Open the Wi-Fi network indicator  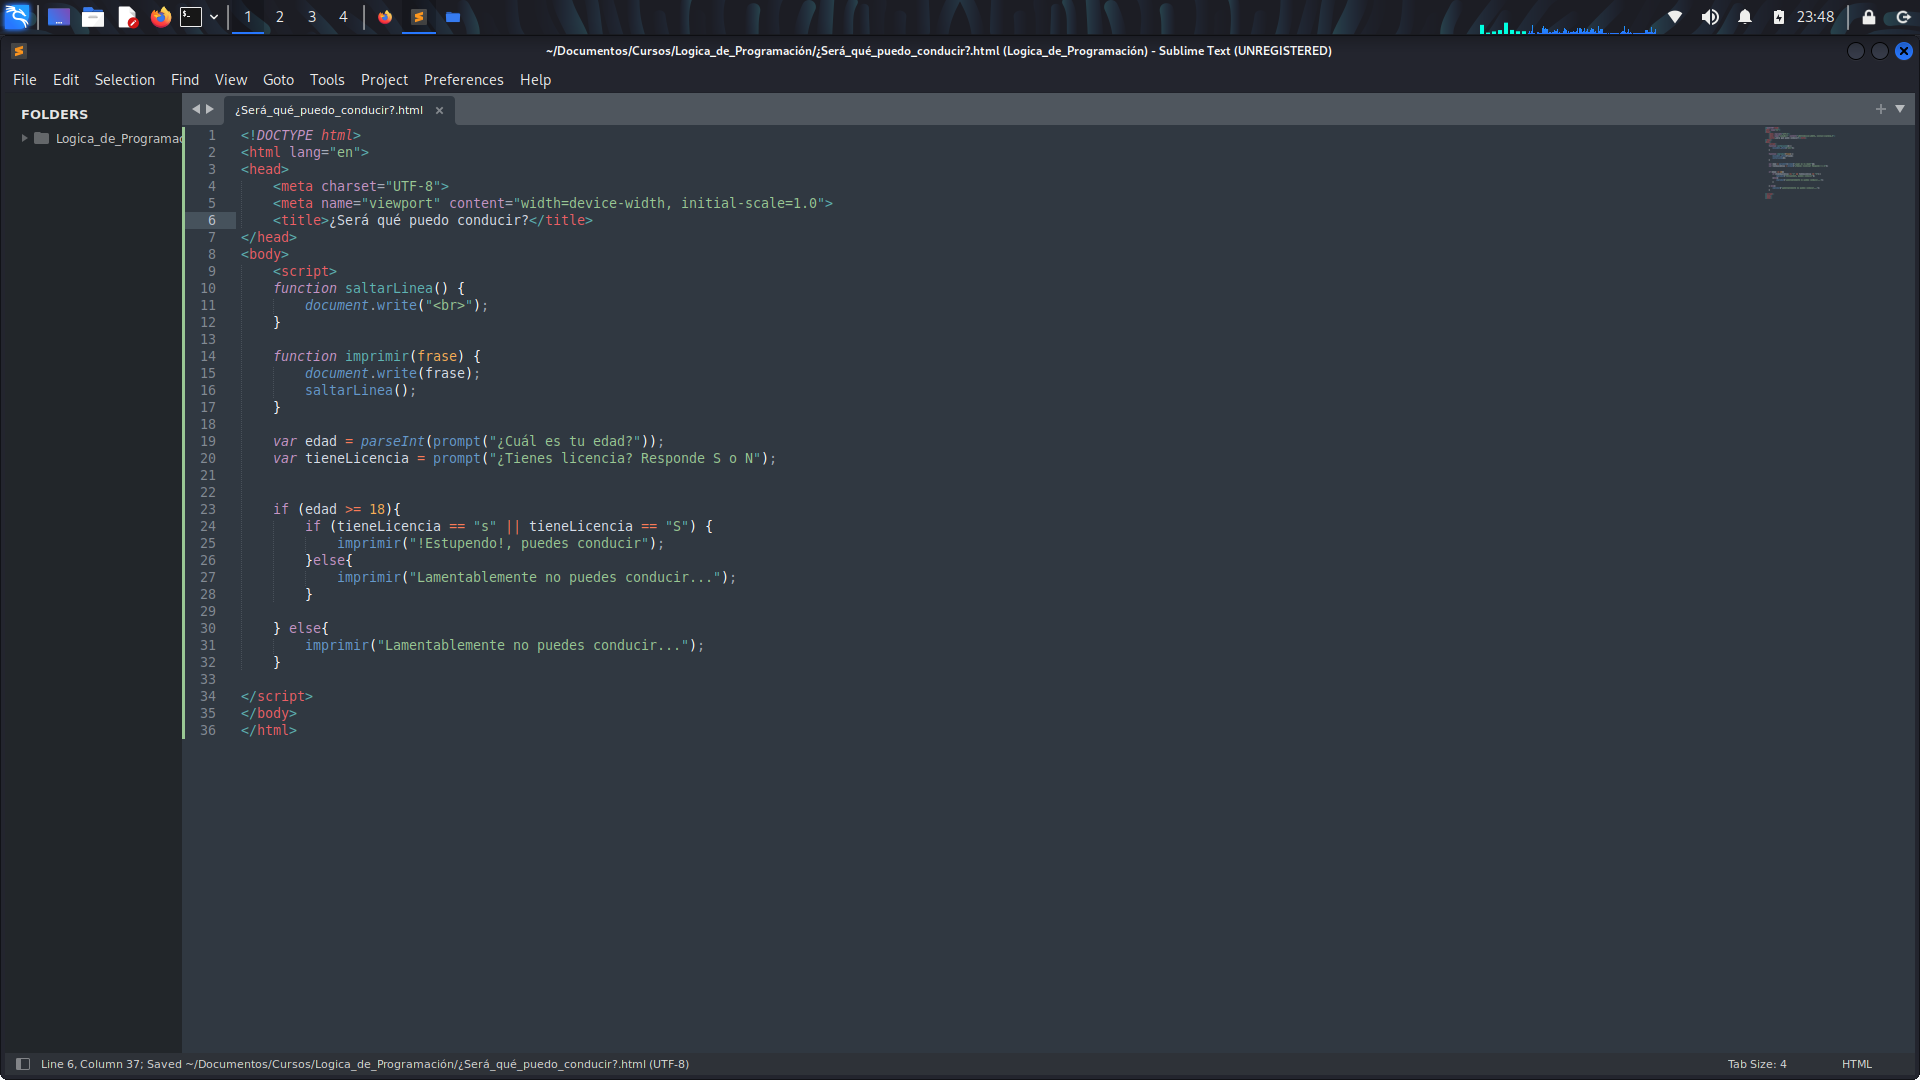point(1675,17)
